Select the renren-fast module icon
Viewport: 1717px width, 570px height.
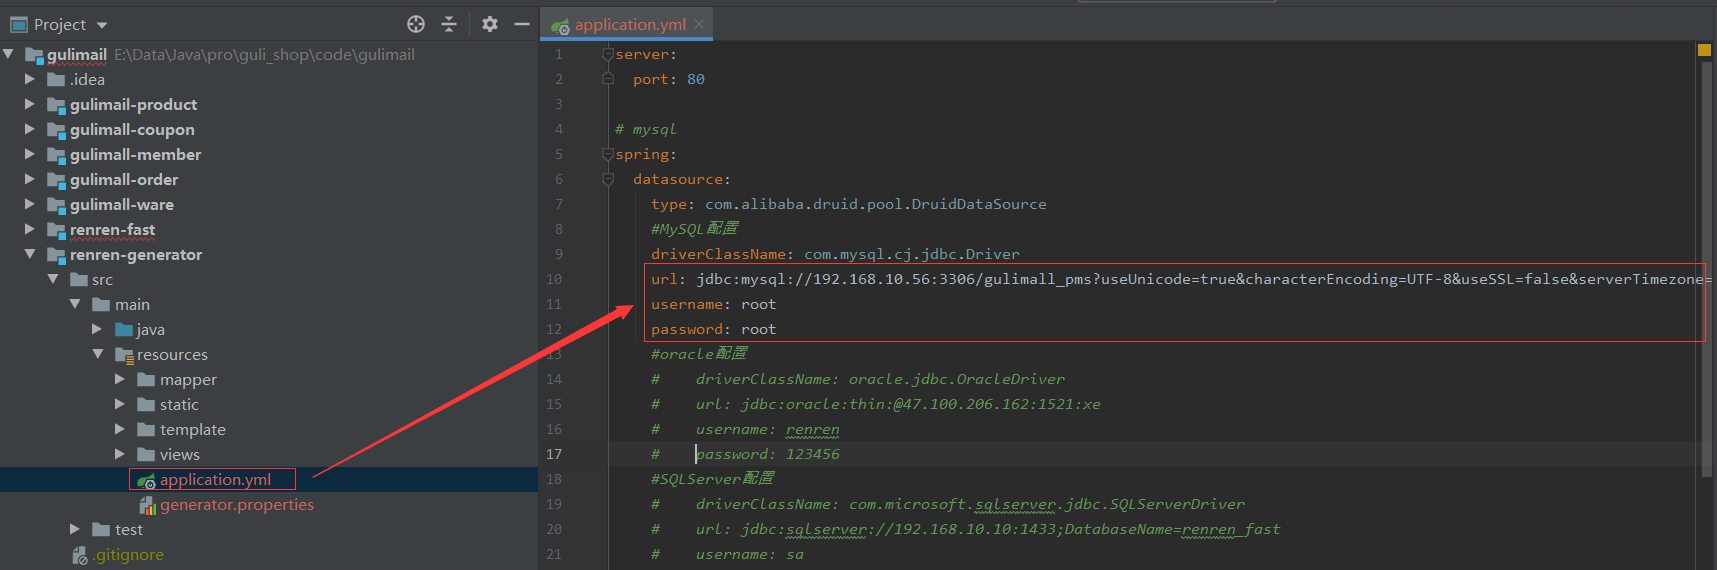click(56, 230)
